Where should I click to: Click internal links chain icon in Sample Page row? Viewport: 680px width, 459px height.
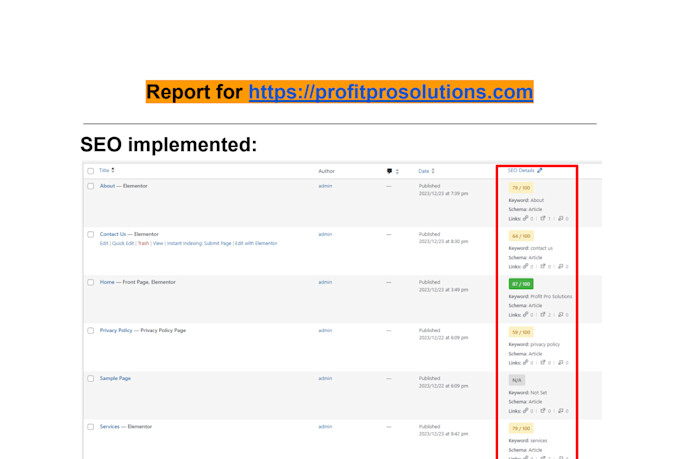pyautogui.click(x=525, y=410)
